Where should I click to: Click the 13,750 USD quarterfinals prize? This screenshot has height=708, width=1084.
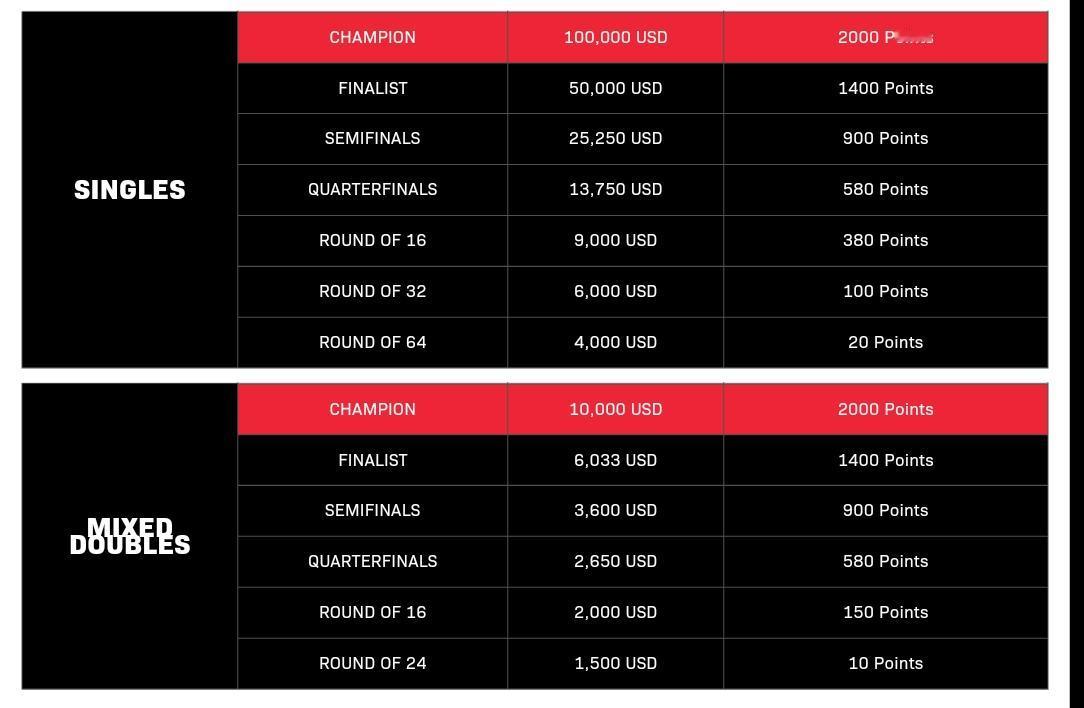pos(615,189)
